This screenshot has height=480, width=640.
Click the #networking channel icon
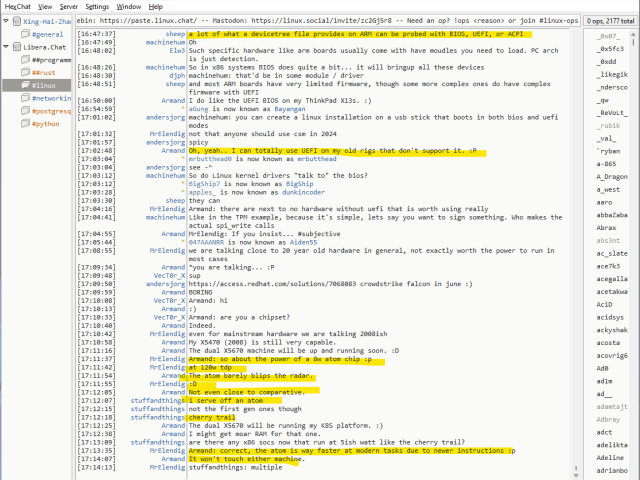click(25, 99)
